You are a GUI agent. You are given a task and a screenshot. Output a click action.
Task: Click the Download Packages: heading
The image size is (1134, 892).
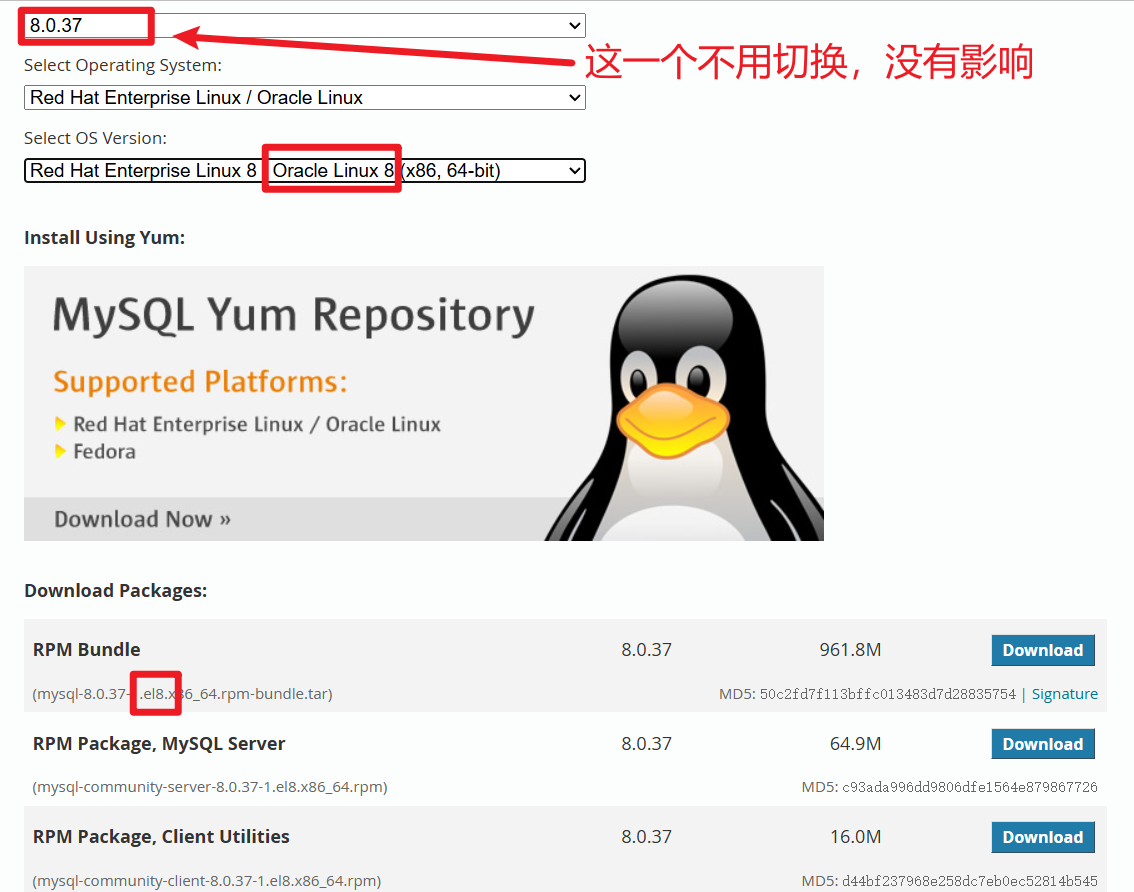[116, 591]
